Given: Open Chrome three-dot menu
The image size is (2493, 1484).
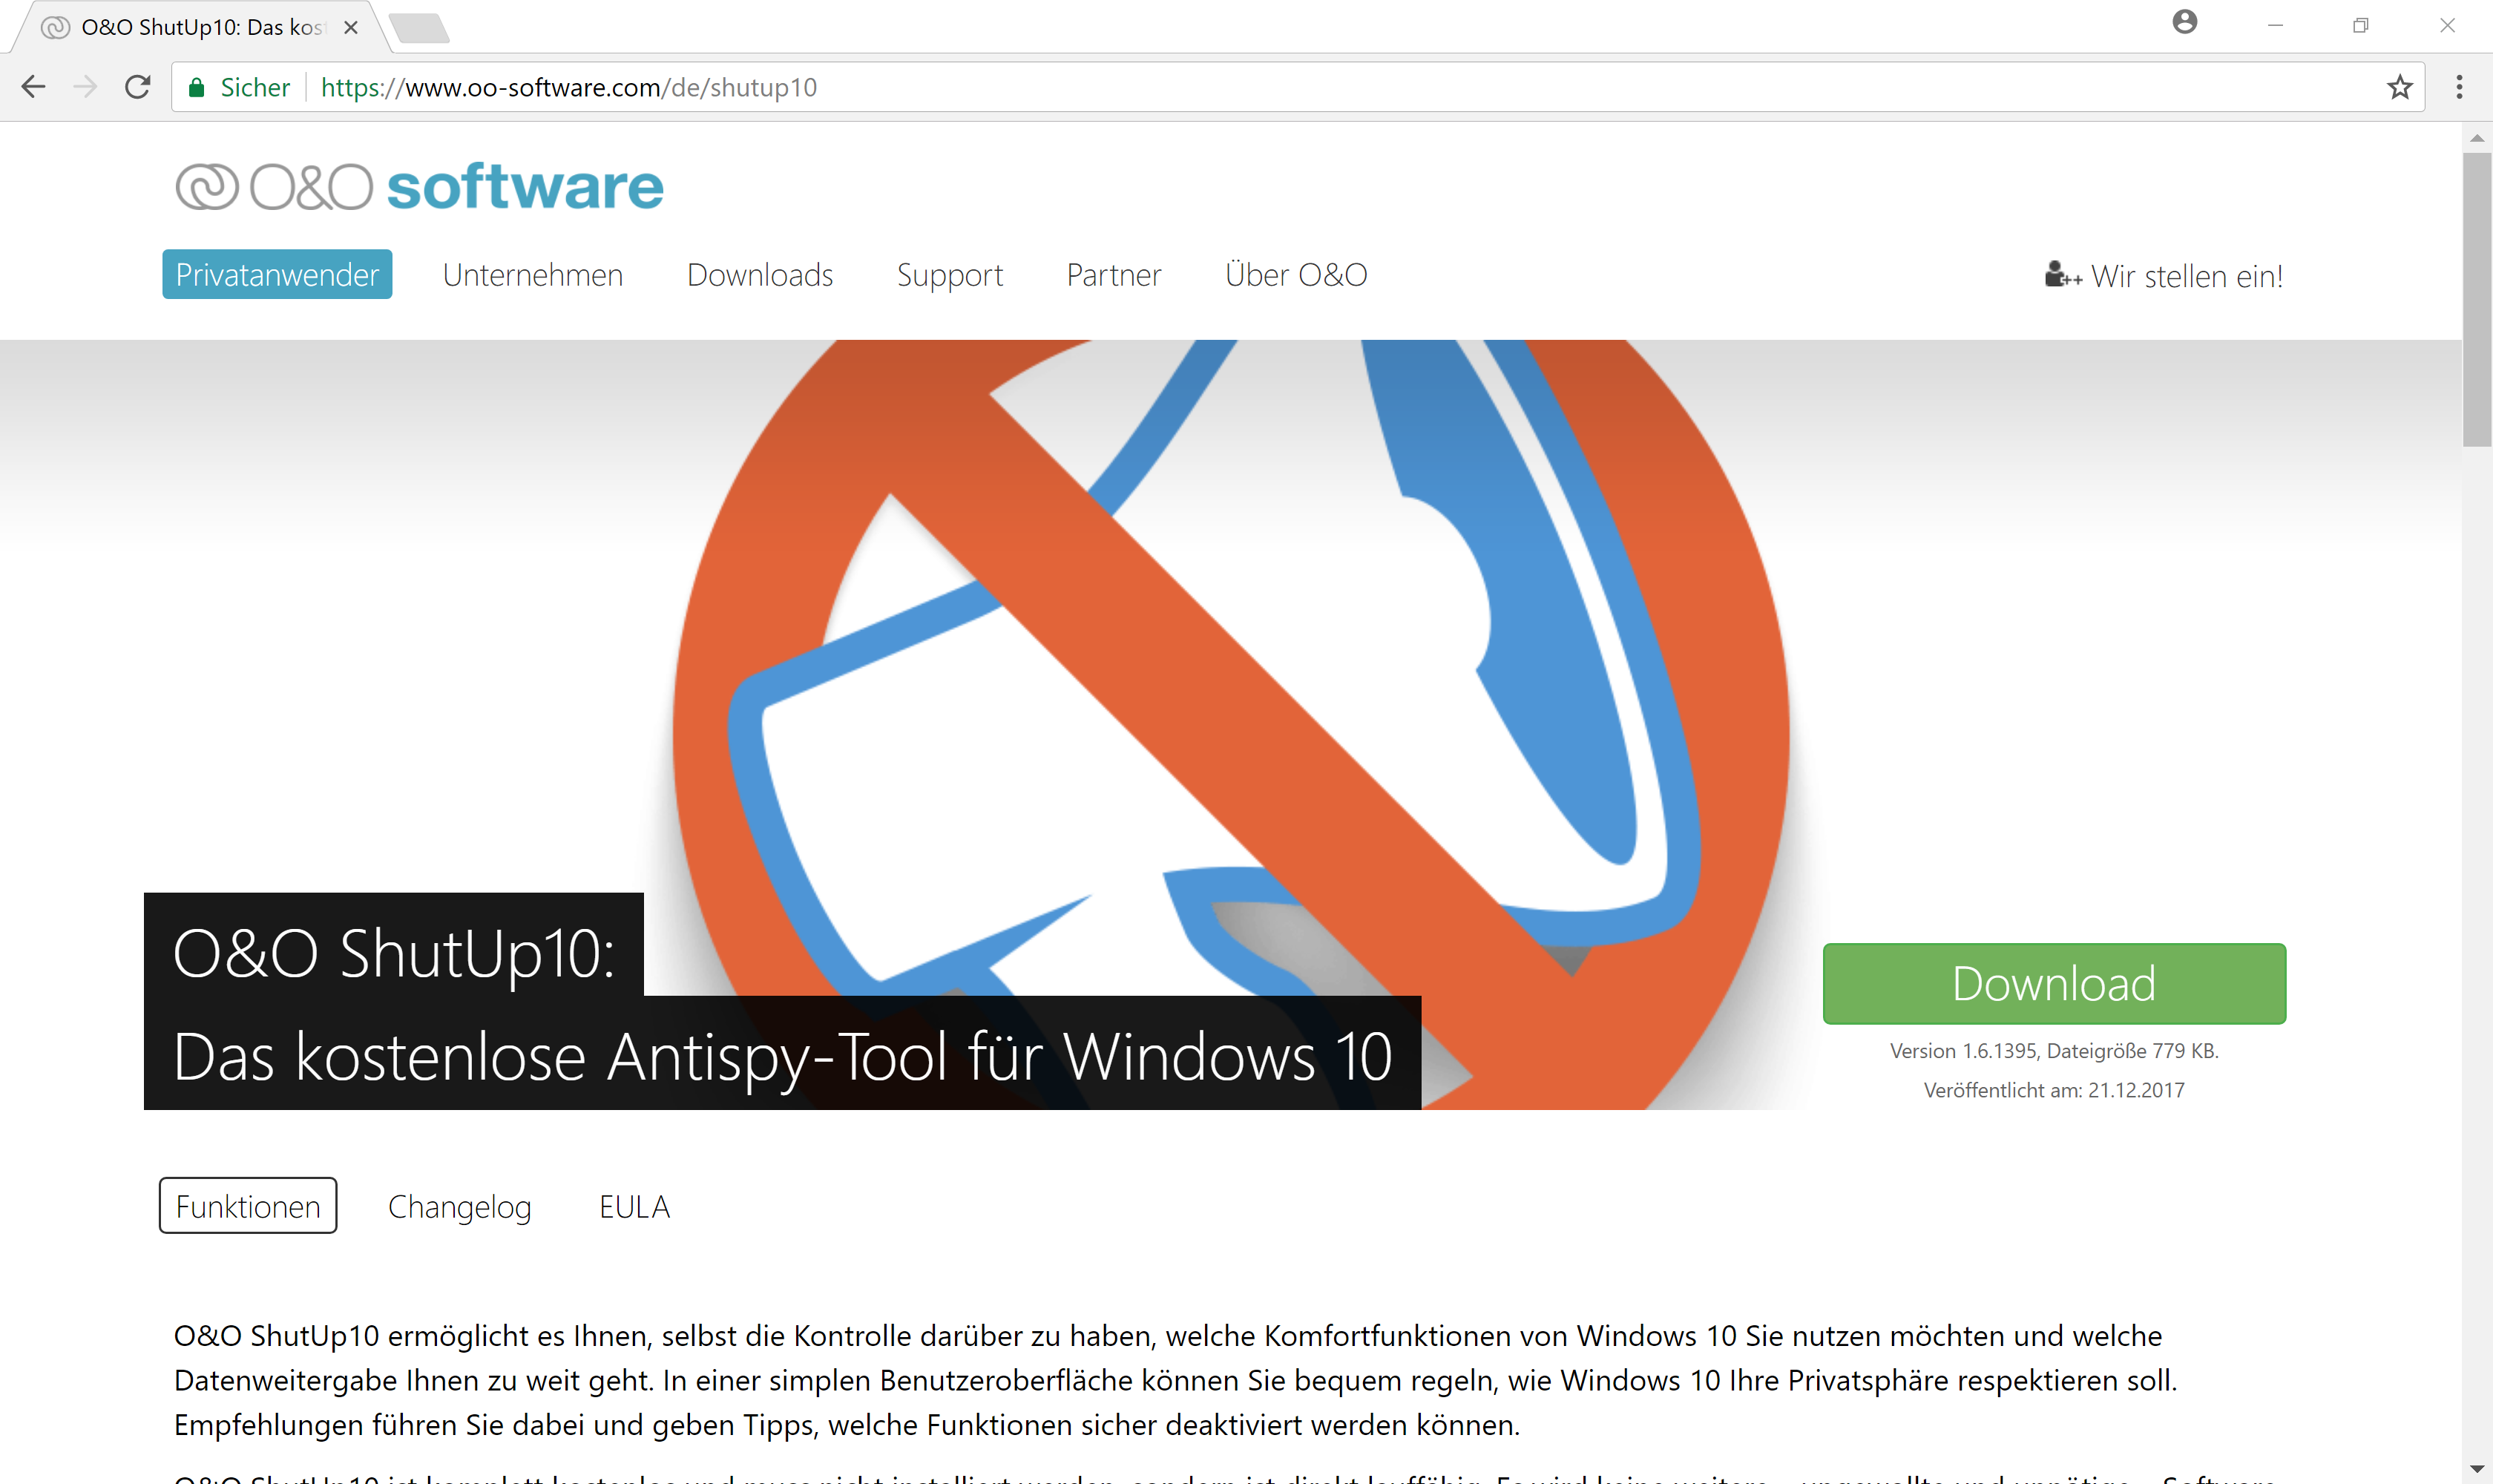Looking at the screenshot, I should (2459, 87).
